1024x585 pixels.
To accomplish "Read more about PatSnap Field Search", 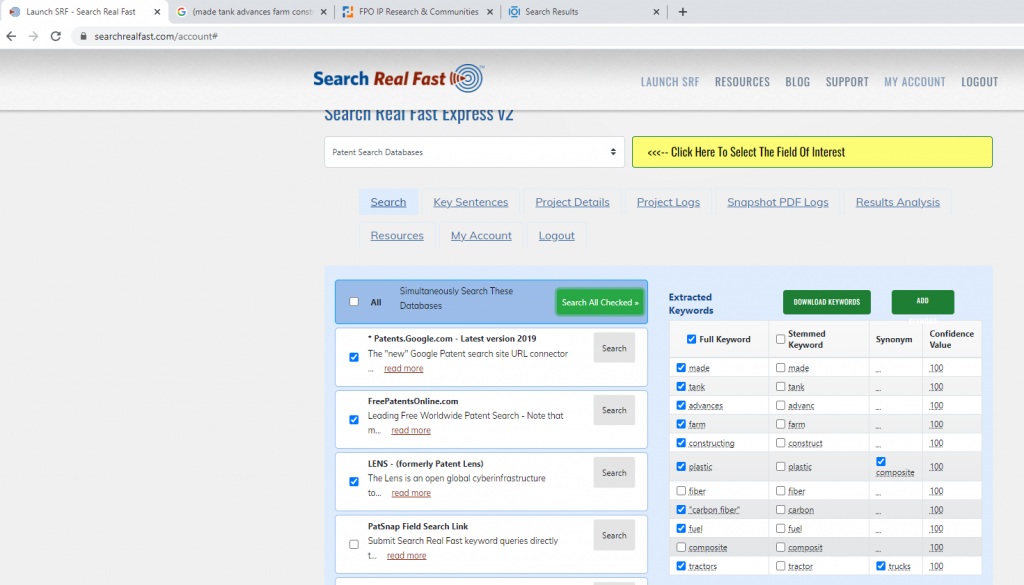I will pos(406,556).
